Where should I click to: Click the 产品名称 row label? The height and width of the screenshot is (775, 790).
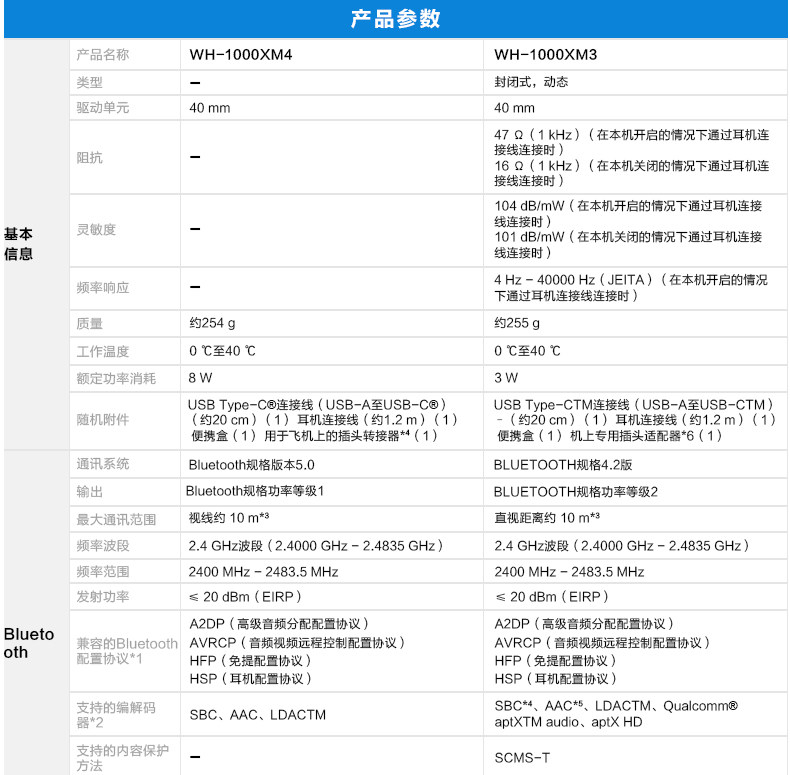(x=103, y=54)
